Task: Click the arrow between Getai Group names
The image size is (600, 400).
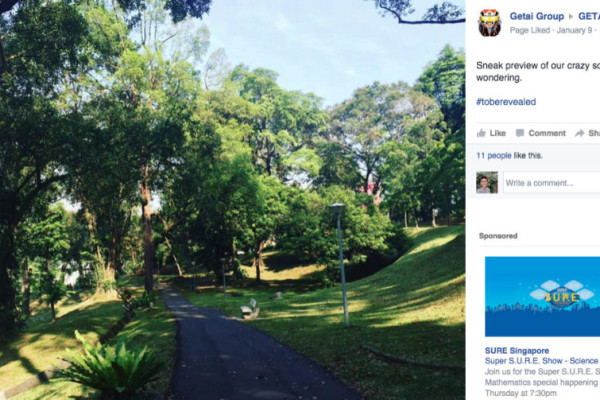Action: (x=571, y=17)
